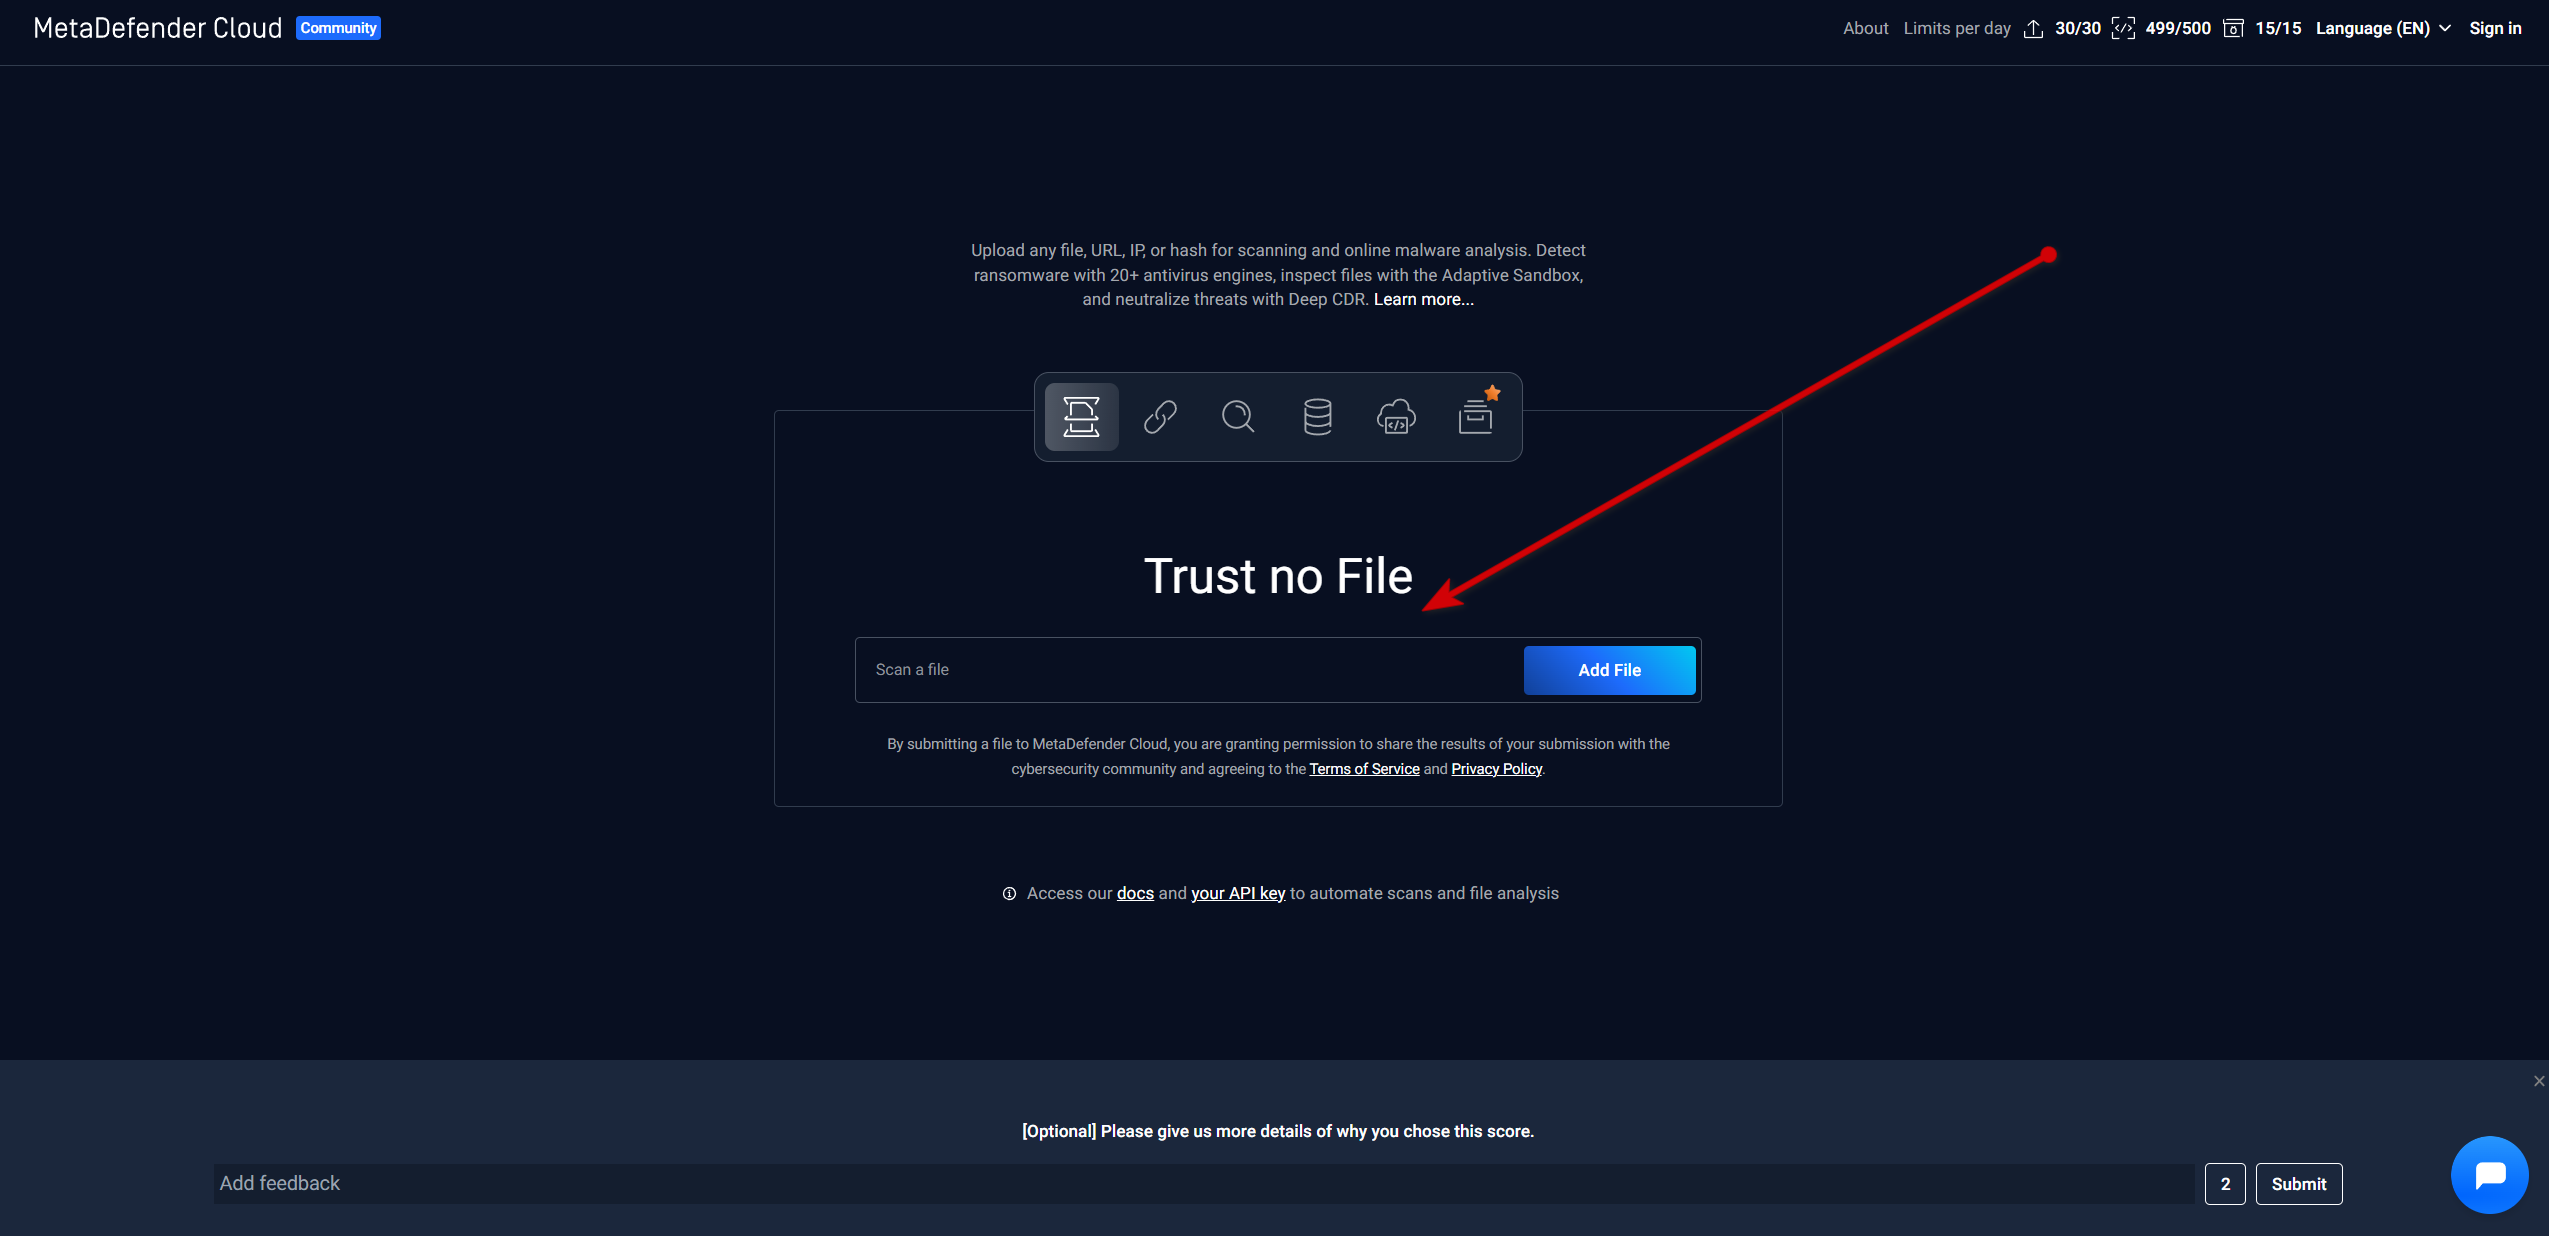The height and width of the screenshot is (1236, 2549).
Task: Click the Community badge
Action: pyautogui.click(x=338, y=28)
